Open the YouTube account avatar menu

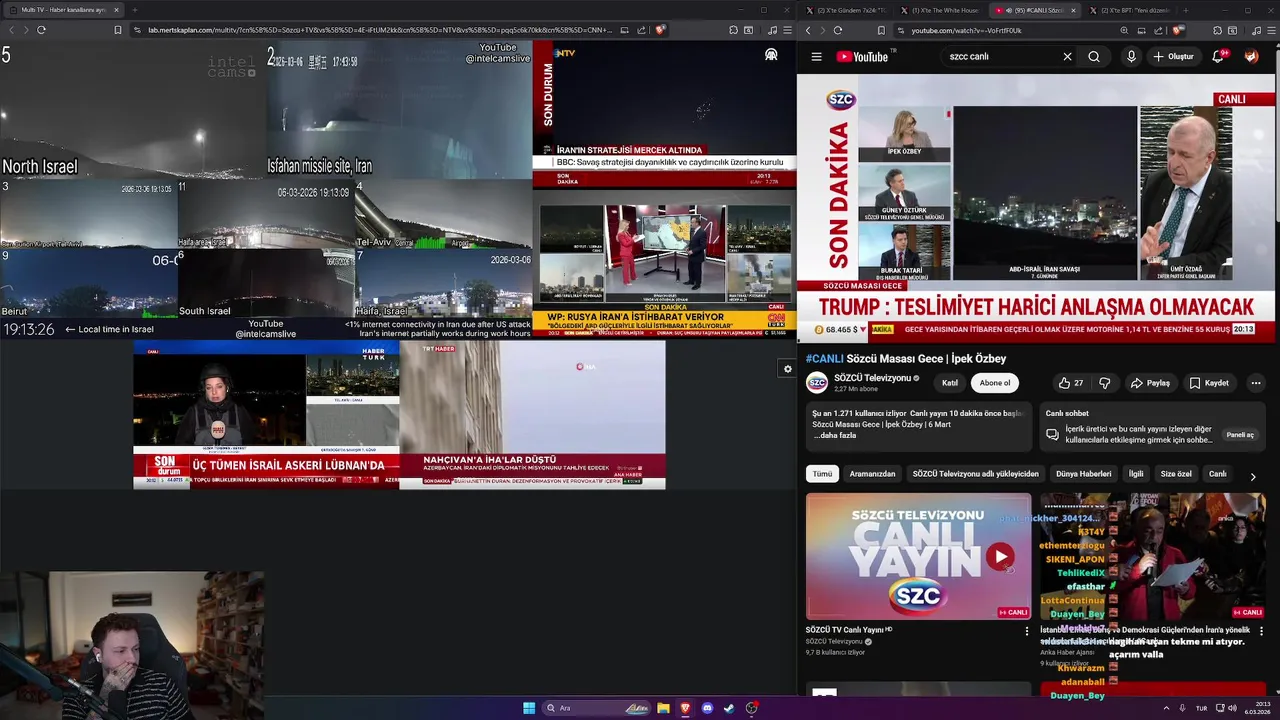(x=1251, y=57)
